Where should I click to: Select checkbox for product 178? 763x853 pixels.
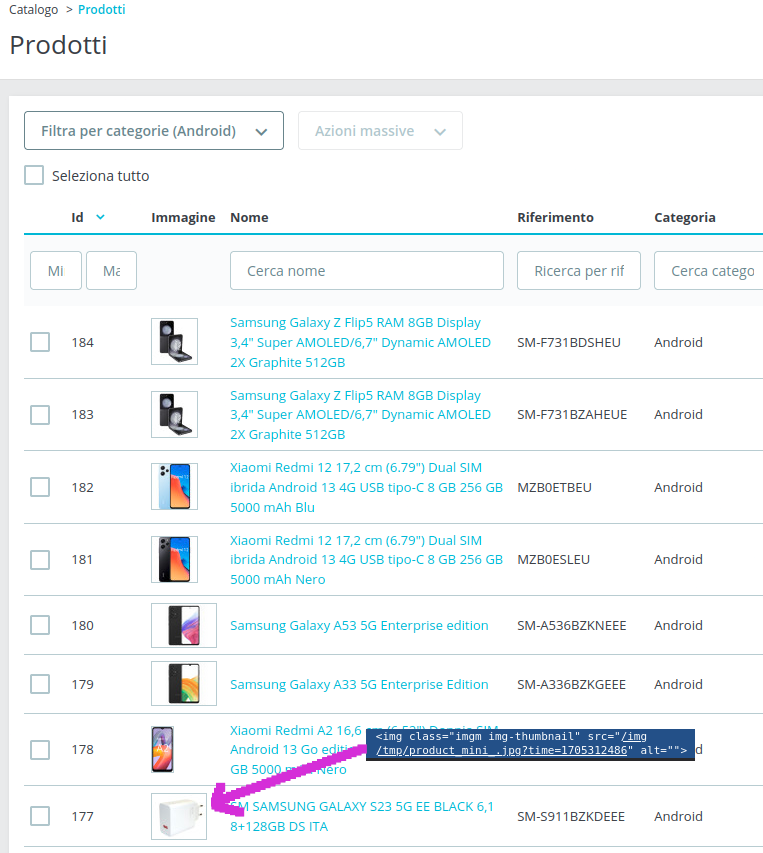pyautogui.click(x=40, y=750)
